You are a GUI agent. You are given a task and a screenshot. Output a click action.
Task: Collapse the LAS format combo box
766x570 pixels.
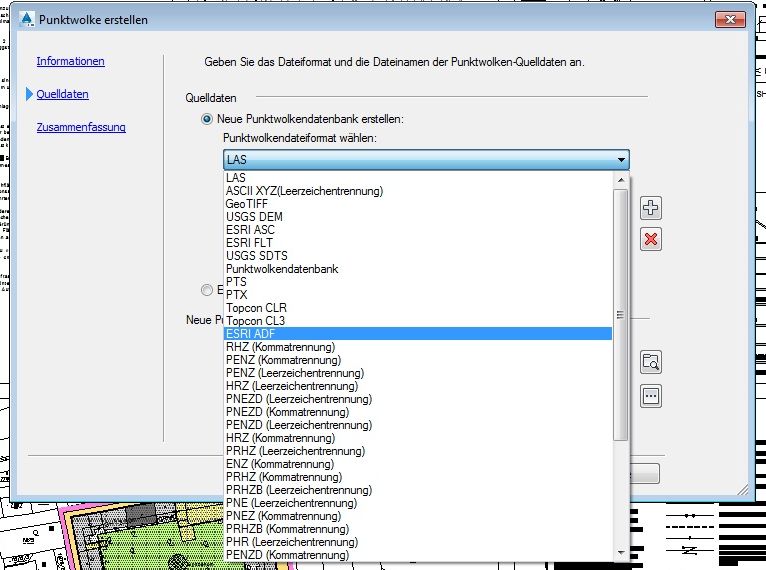click(621, 160)
